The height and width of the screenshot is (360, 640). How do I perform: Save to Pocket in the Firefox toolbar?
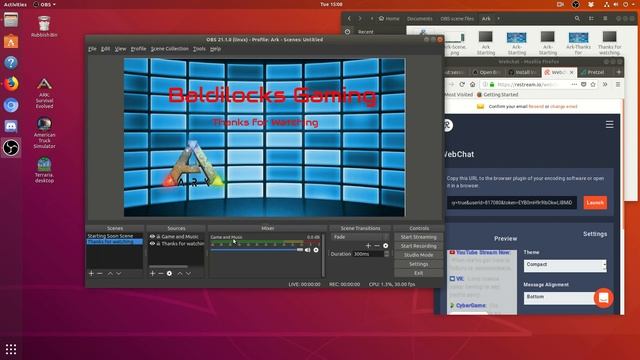[x=584, y=84]
